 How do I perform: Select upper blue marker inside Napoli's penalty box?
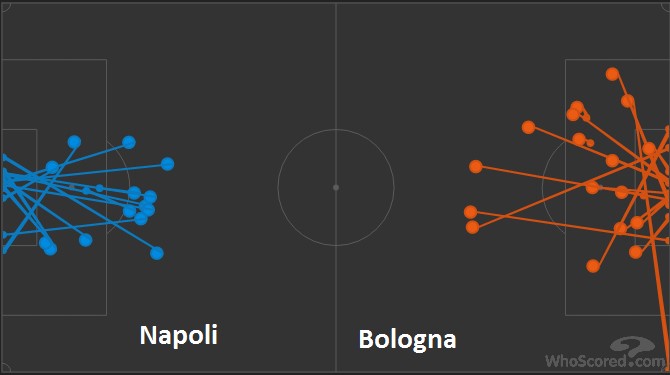(x=74, y=142)
